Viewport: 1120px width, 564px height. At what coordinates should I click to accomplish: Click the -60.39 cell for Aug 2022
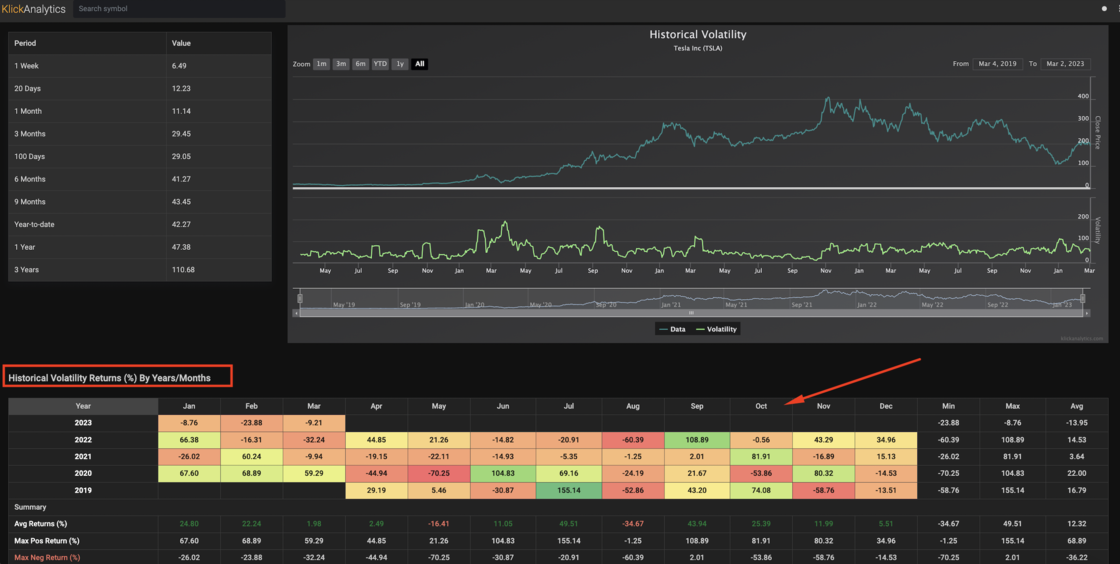click(x=633, y=440)
